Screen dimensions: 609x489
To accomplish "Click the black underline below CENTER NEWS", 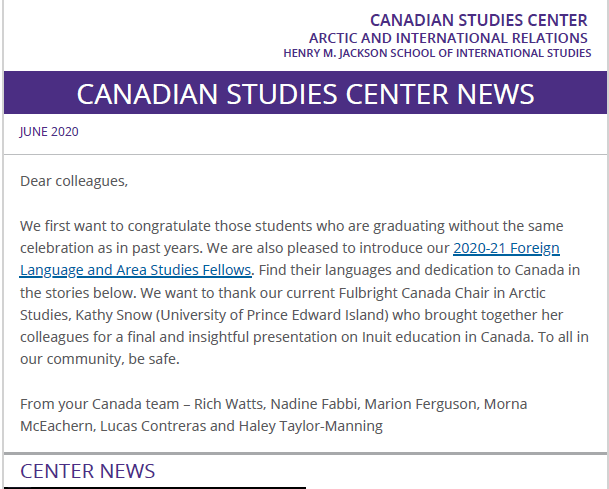I will [155, 487].
